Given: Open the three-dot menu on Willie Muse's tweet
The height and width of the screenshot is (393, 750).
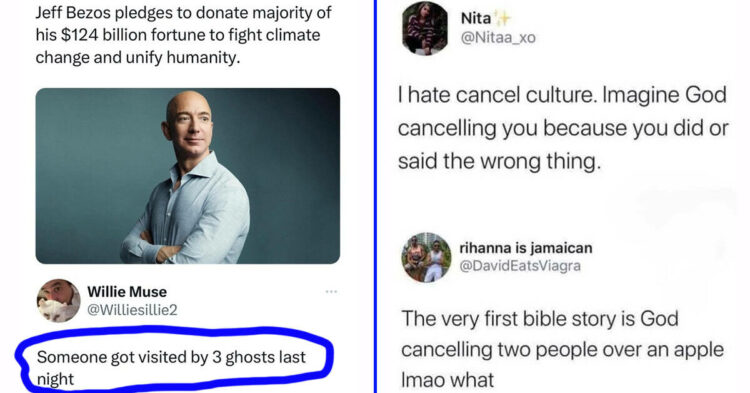Looking at the screenshot, I should tap(331, 291).
